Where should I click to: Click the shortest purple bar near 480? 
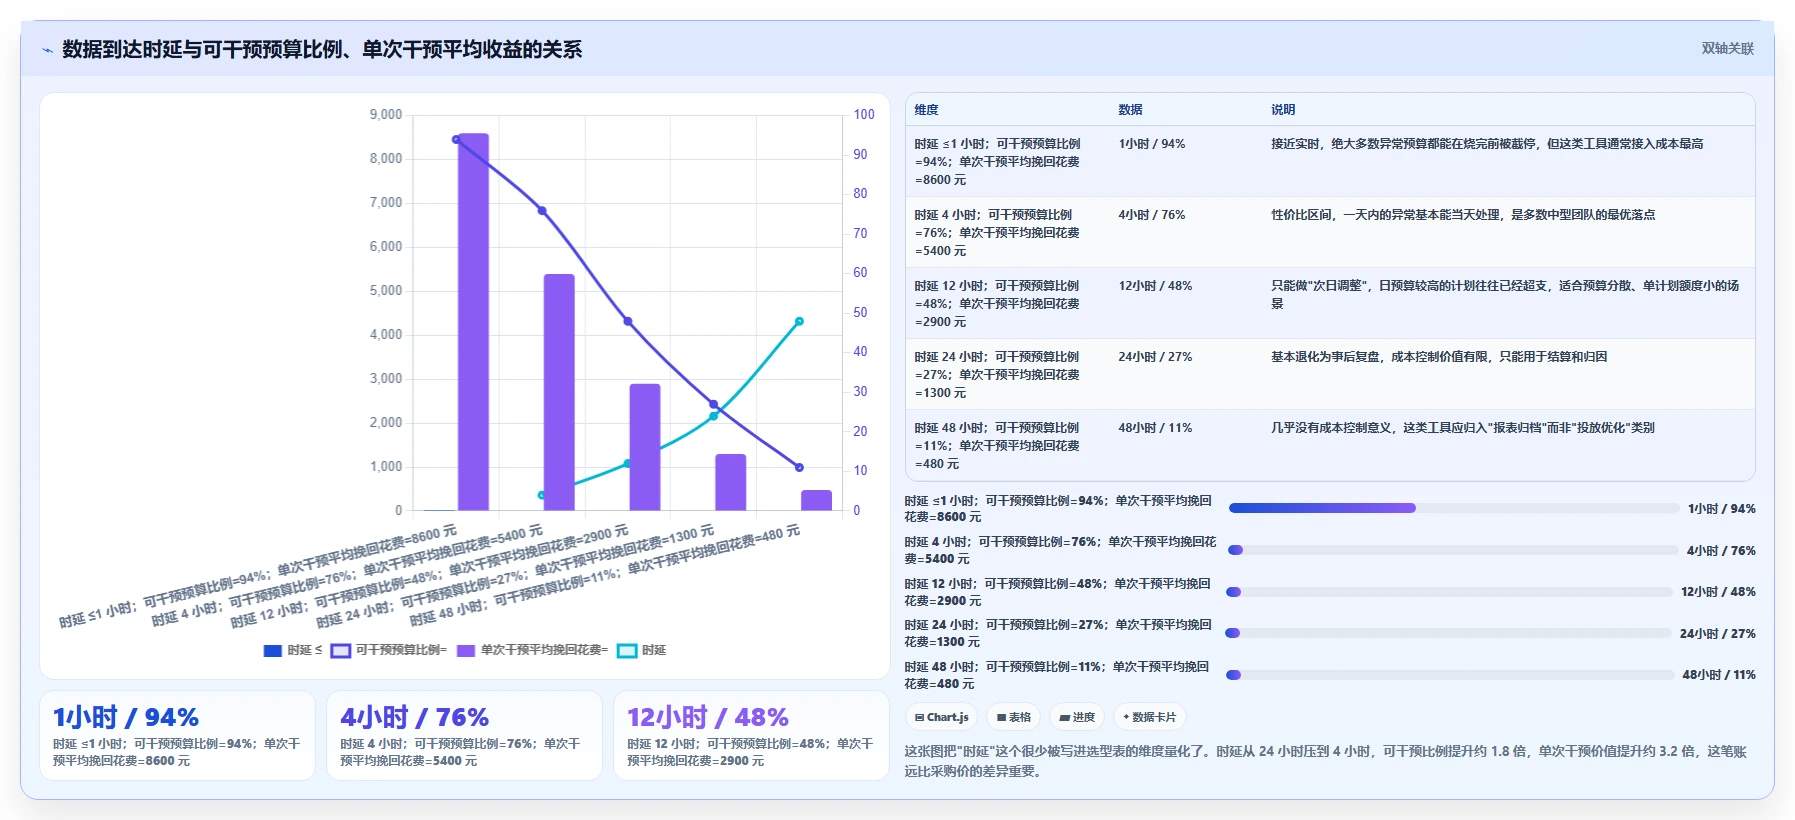816,500
